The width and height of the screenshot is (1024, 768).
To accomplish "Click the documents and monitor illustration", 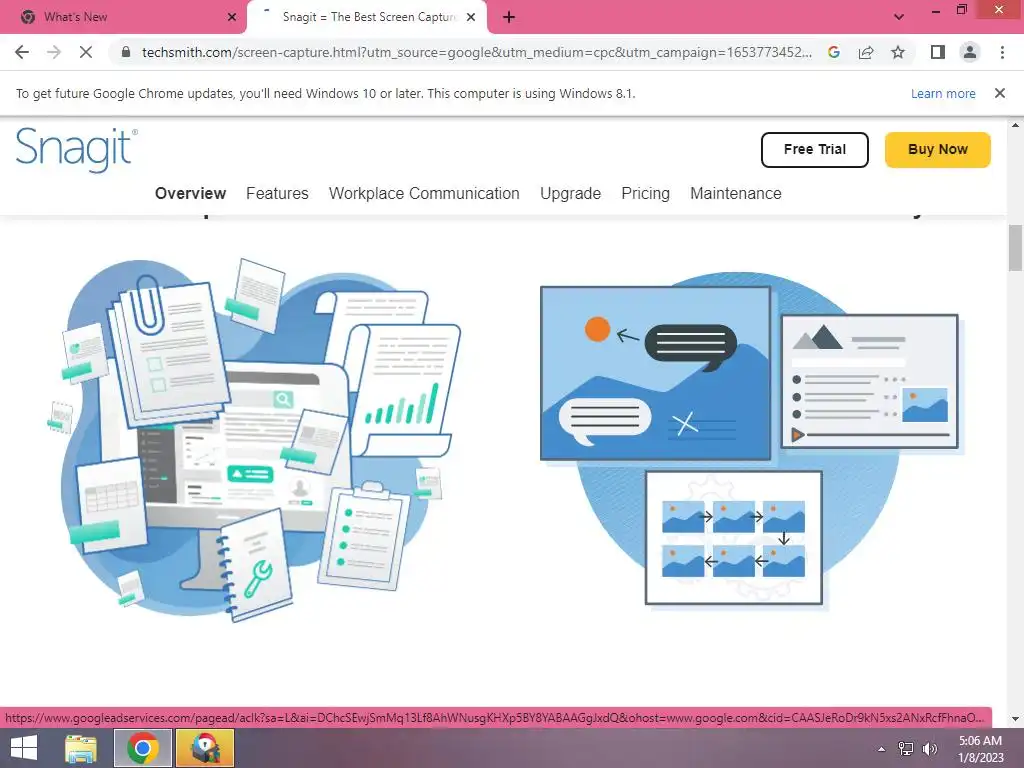I will 255,440.
